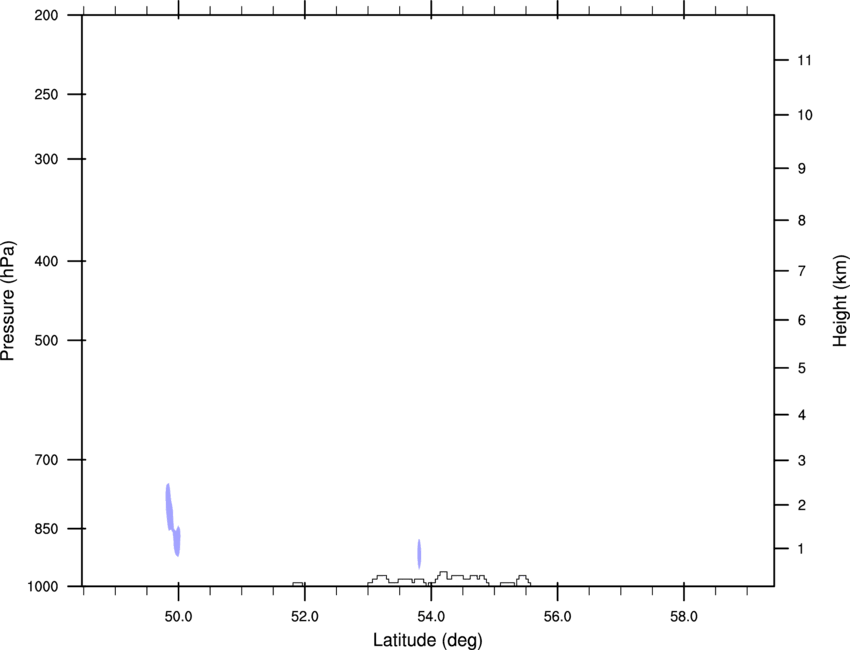
Task: Click the small blue sliver near latitude 53.8
Action: click(x=419, y=554)
